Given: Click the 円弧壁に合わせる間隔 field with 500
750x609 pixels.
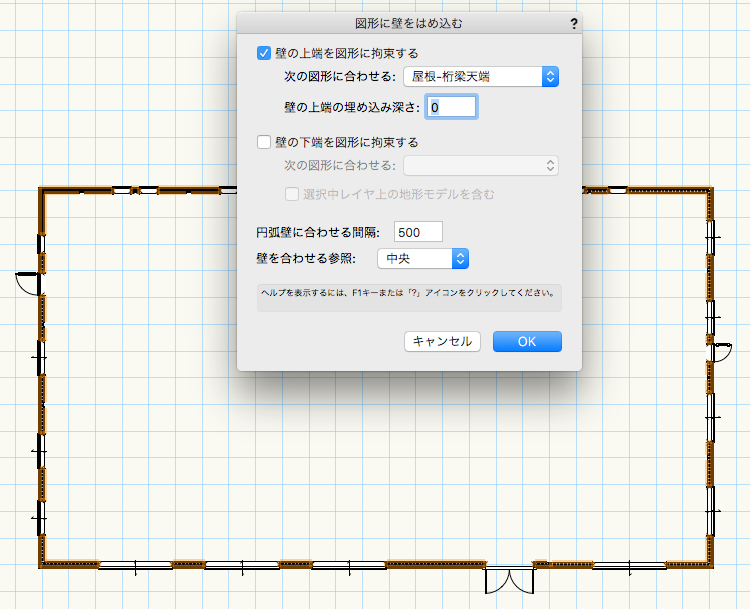Looking at the screenshot, I should [x=418, y=232].
